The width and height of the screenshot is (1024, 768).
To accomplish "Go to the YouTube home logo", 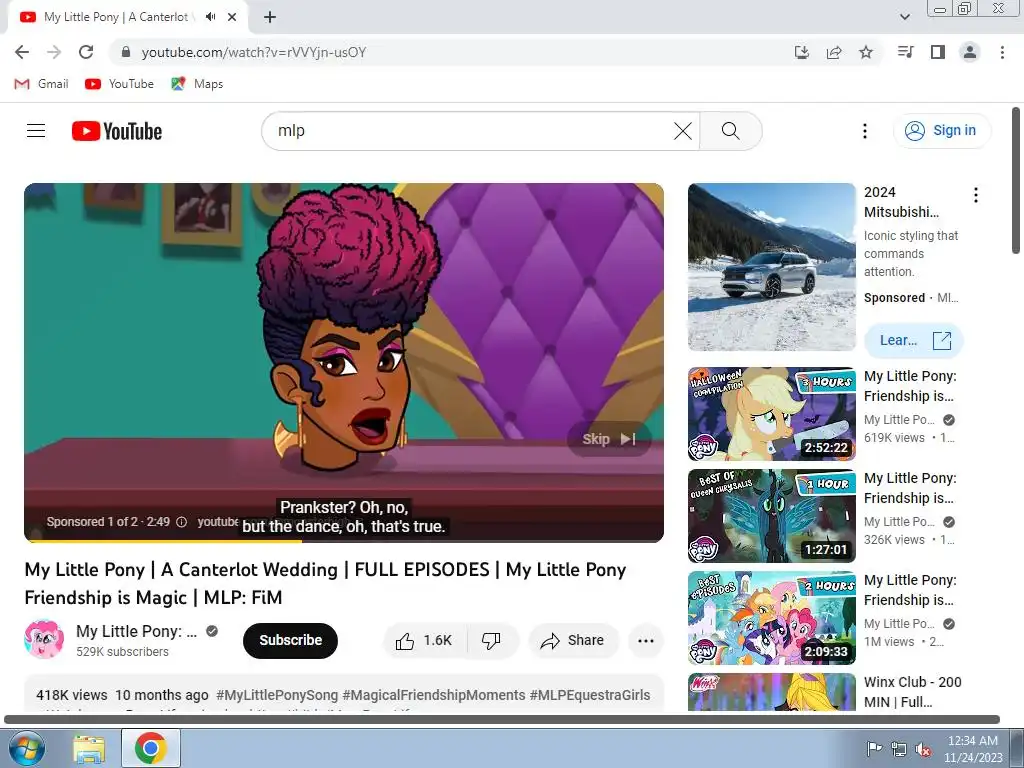I will [117, 131].
